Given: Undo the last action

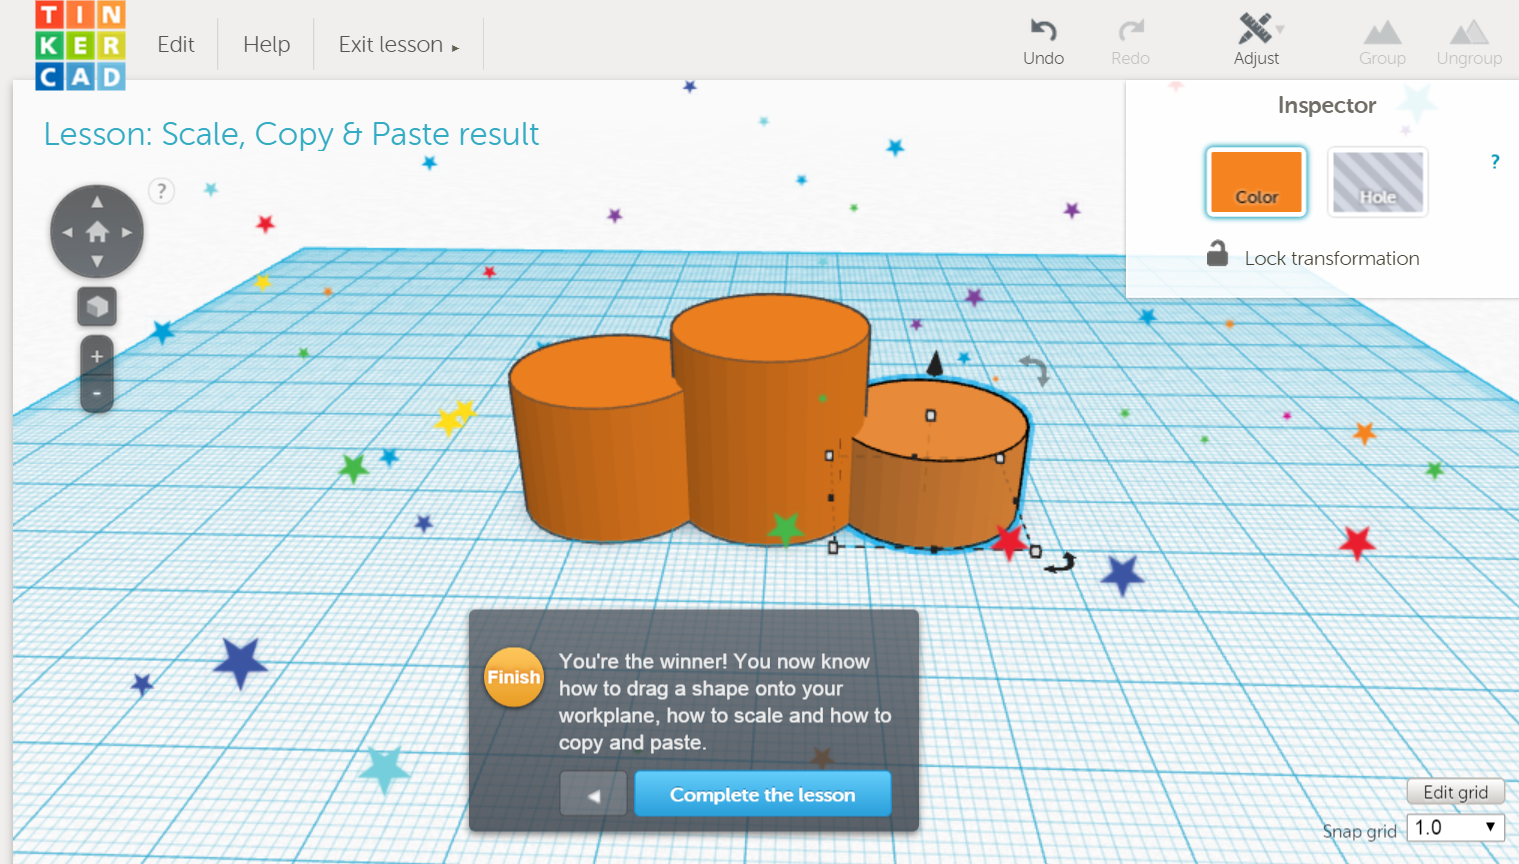Looking at the screenshot, I should tap(1043, 42).
